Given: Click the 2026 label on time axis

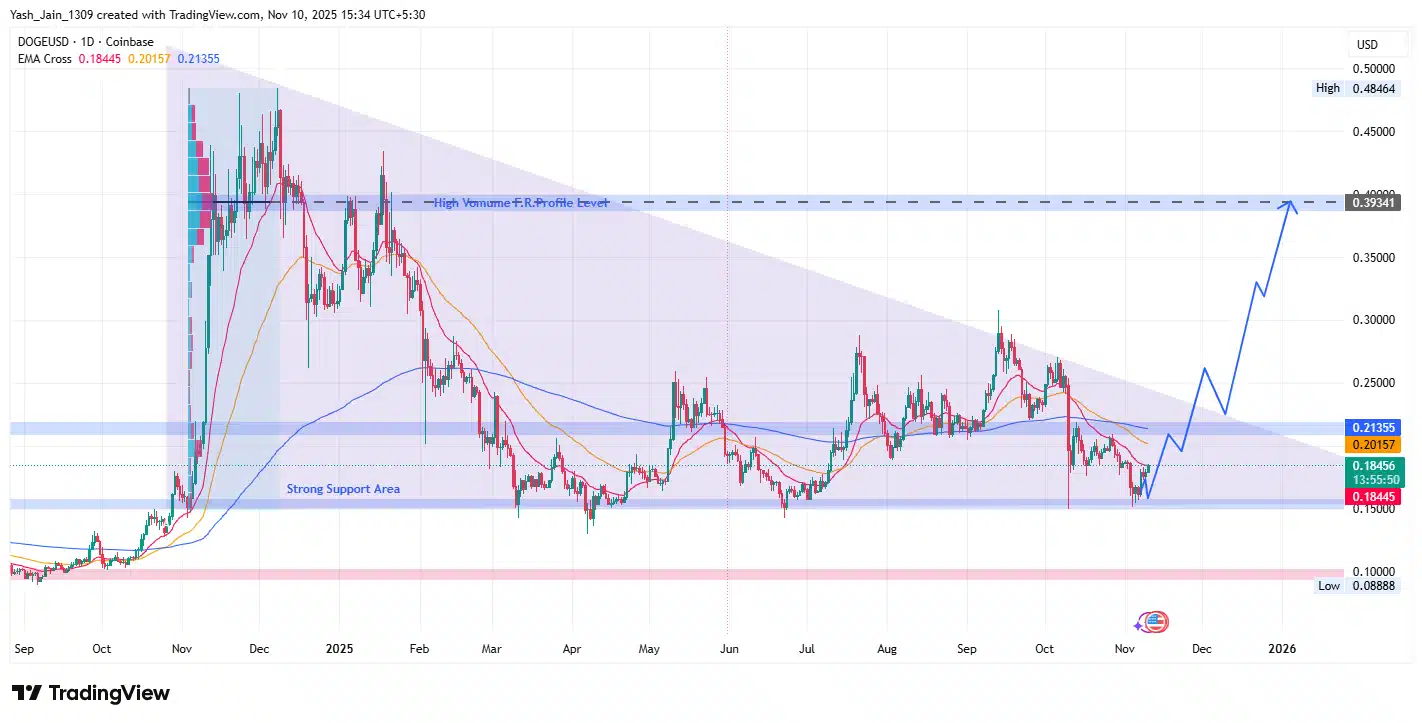Looking at the screenshot, I should [1281, 649].
